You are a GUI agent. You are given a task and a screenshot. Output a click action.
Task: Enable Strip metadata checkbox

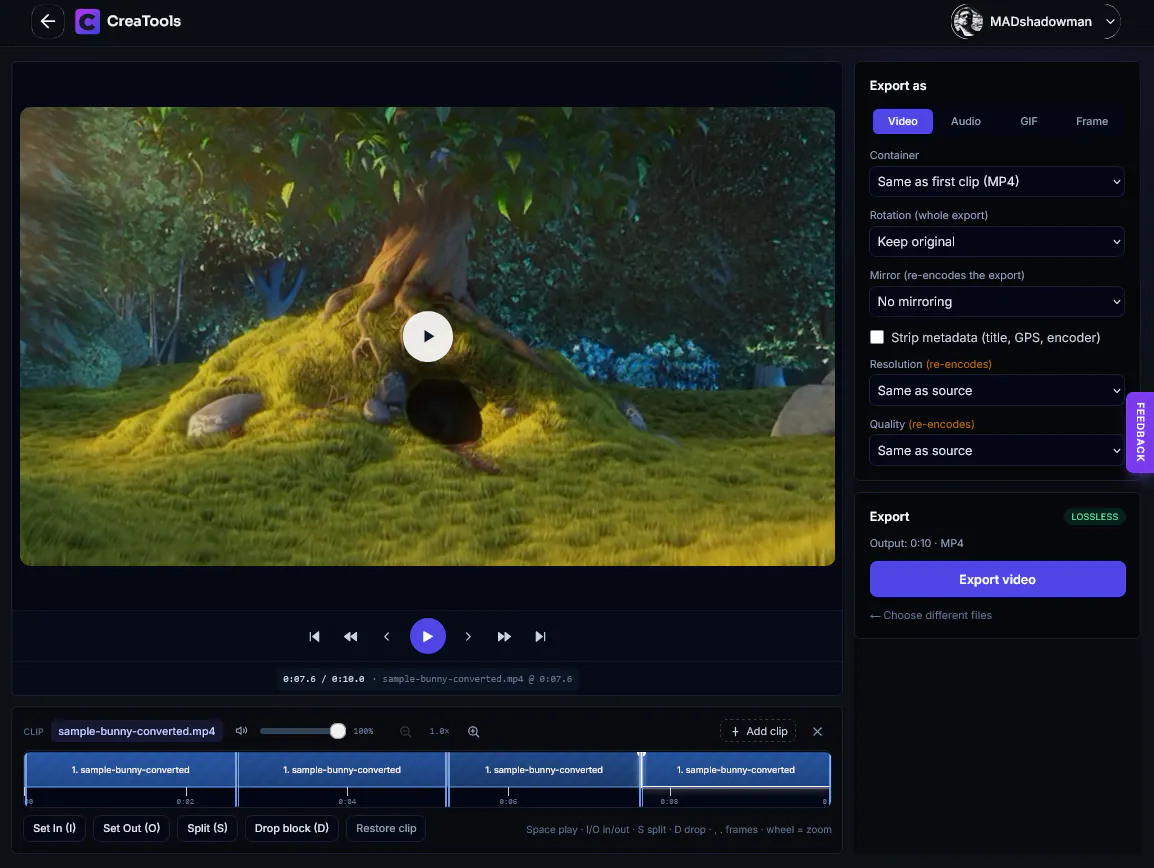(x=877, y=337)
